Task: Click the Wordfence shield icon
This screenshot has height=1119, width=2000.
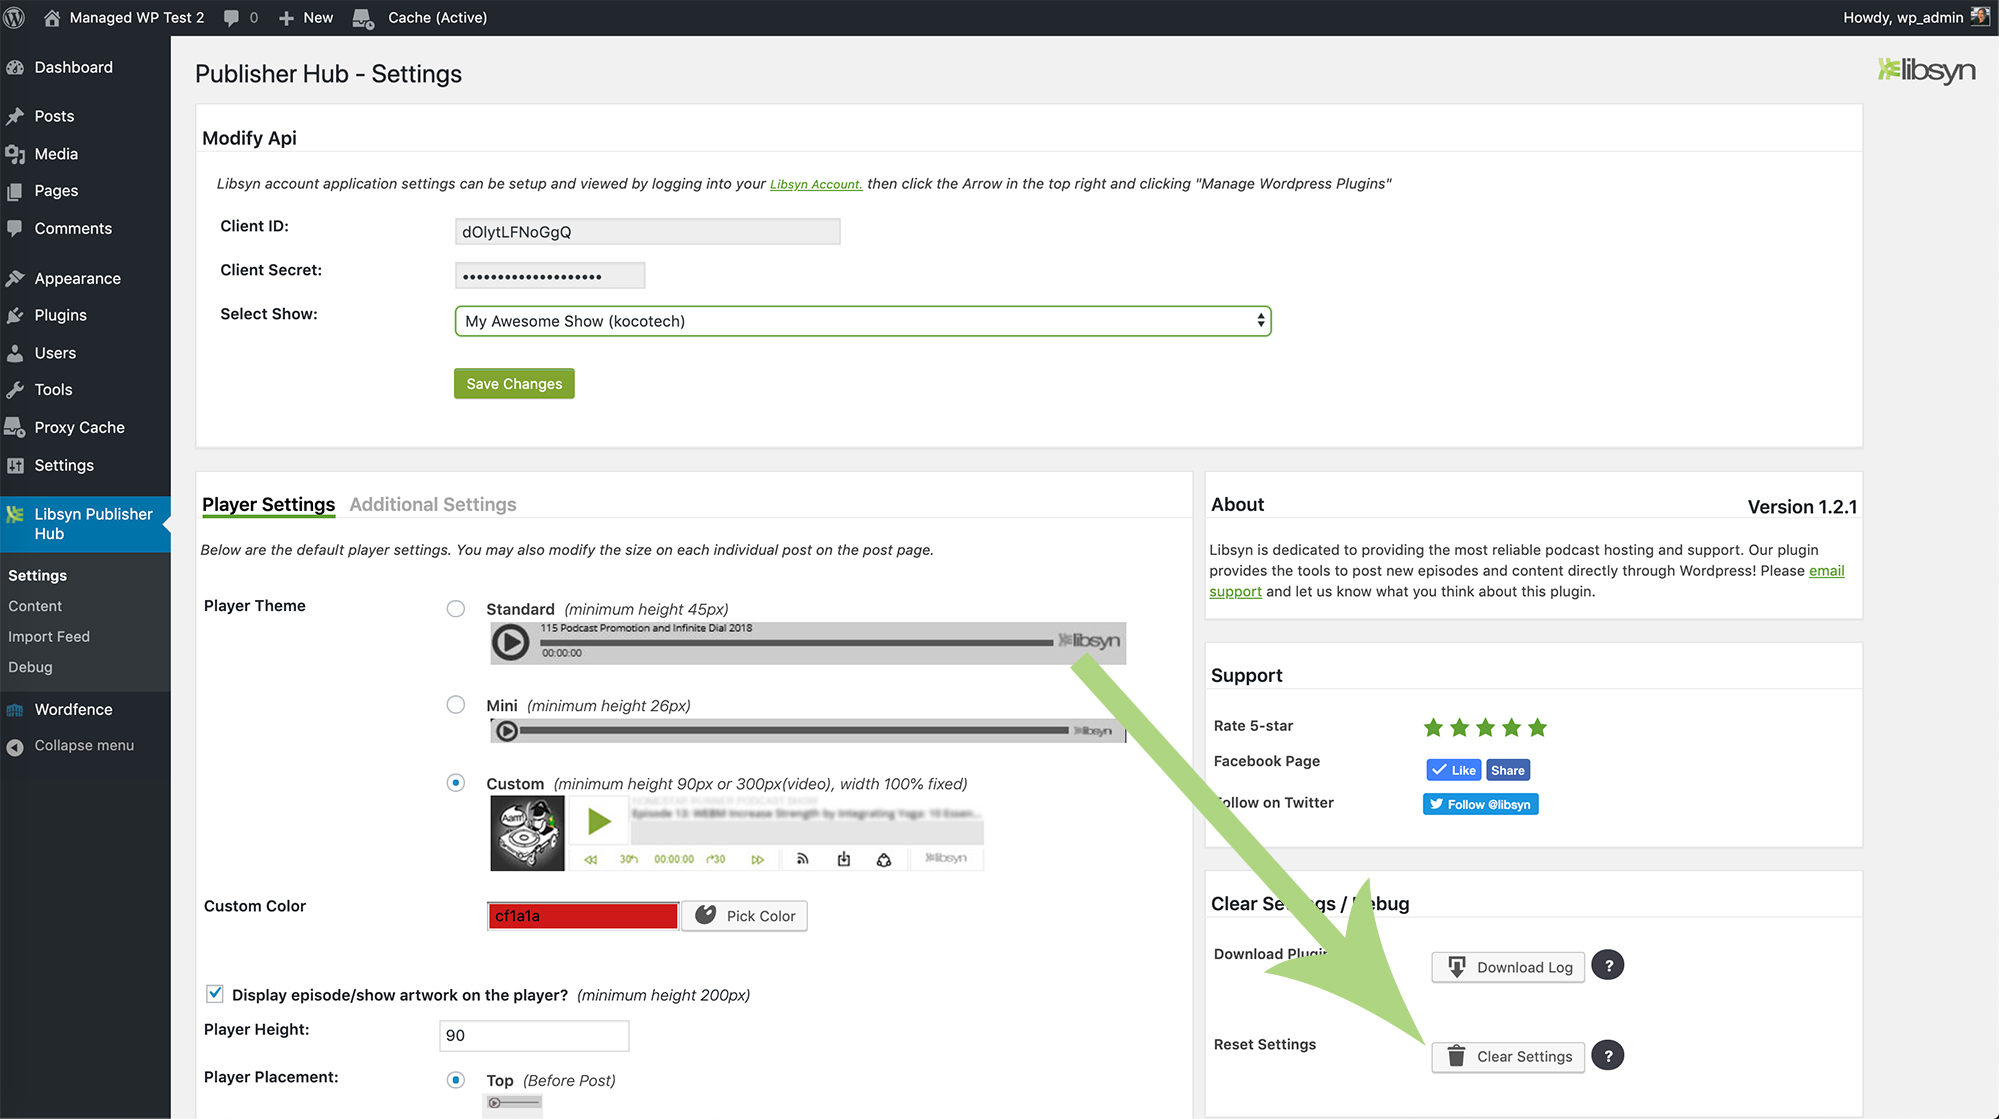Action: click(15, 710)
